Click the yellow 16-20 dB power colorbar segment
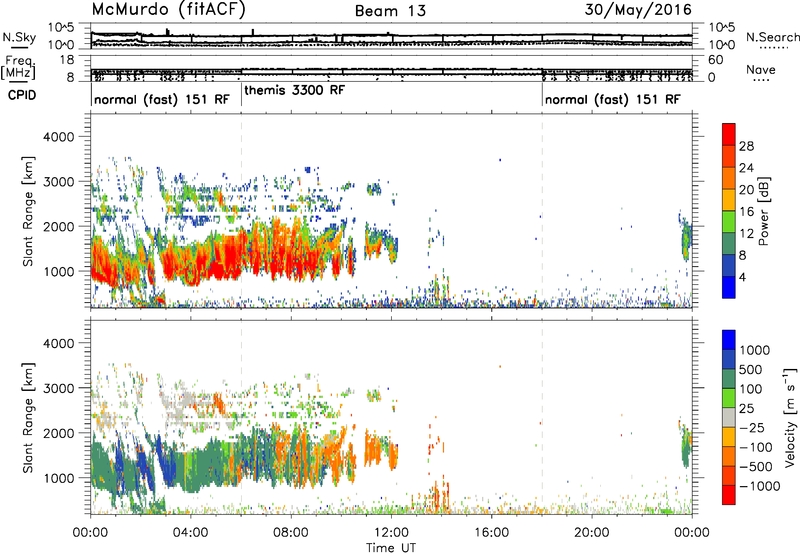This screenshot has height=554, width=800. (729, 200)
